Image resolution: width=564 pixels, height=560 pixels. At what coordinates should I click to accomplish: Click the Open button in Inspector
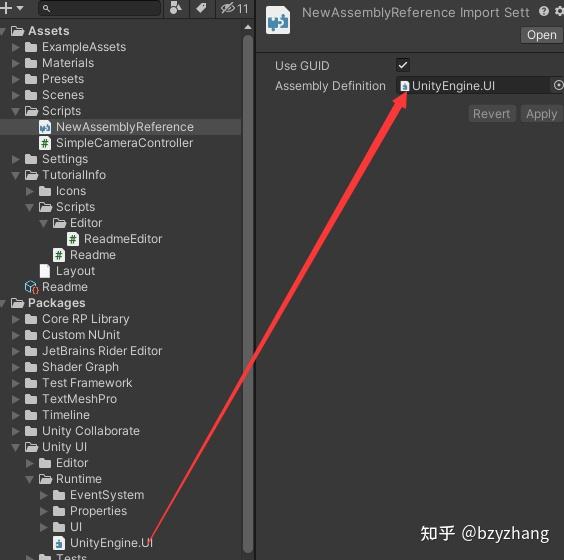[x=541, y=35]
